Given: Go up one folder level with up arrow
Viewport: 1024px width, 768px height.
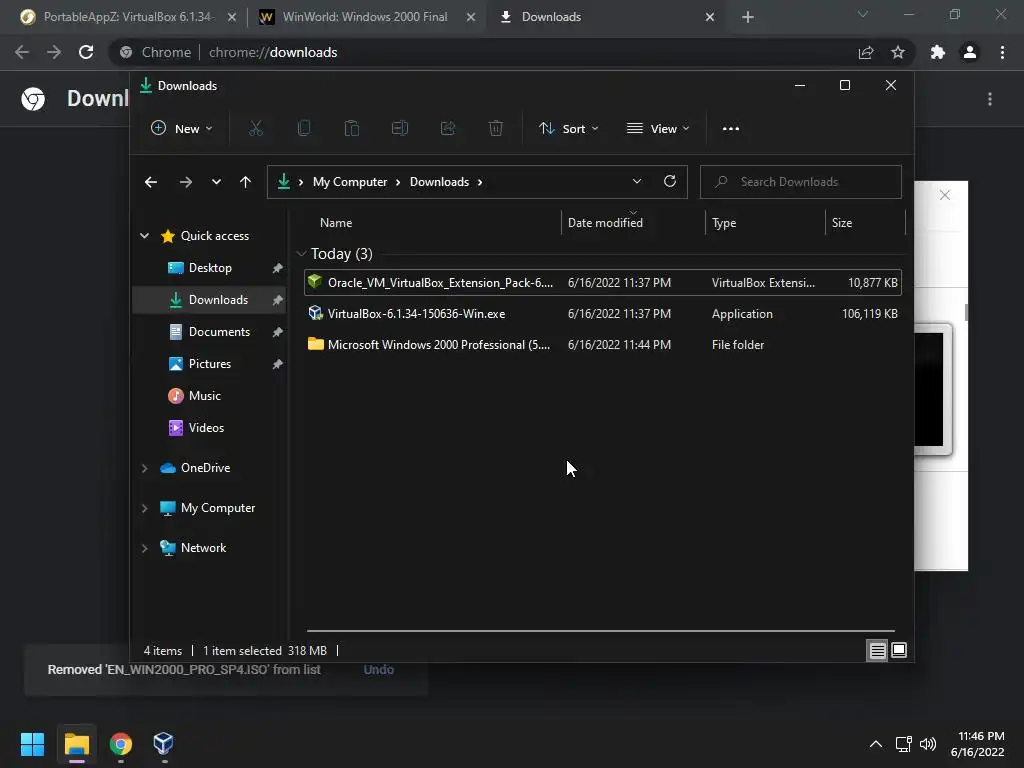Looking at the screenshot, I should (x=246, y=182).
